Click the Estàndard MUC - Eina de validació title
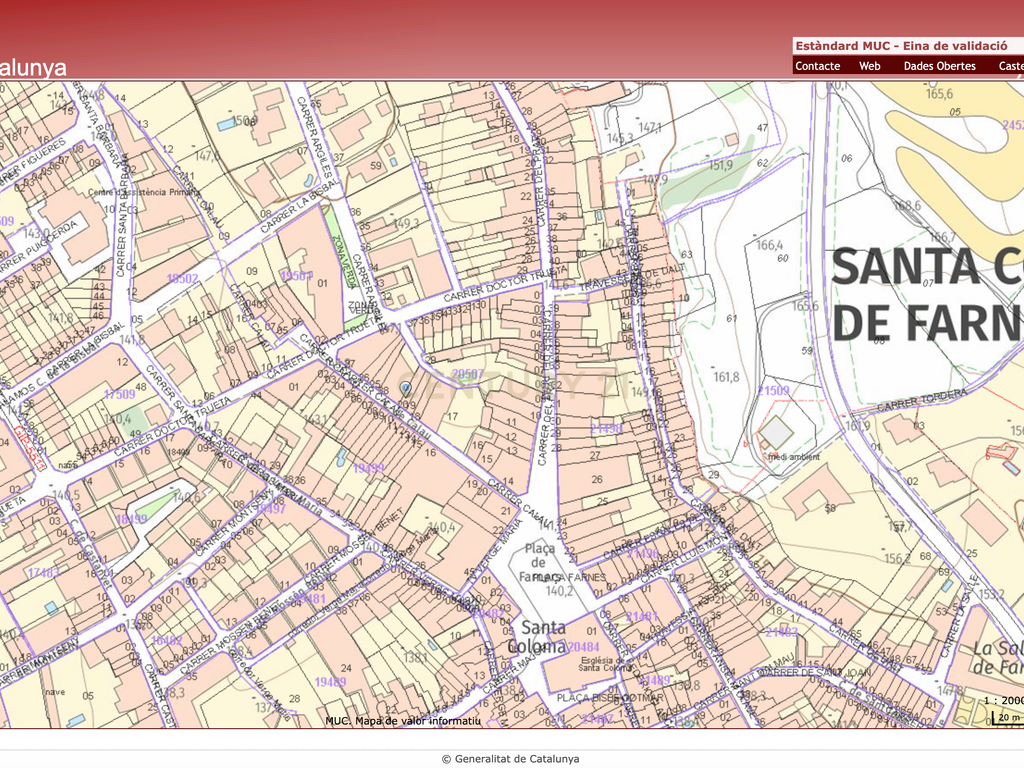The image size is (1024, 768). click(901, 46)
